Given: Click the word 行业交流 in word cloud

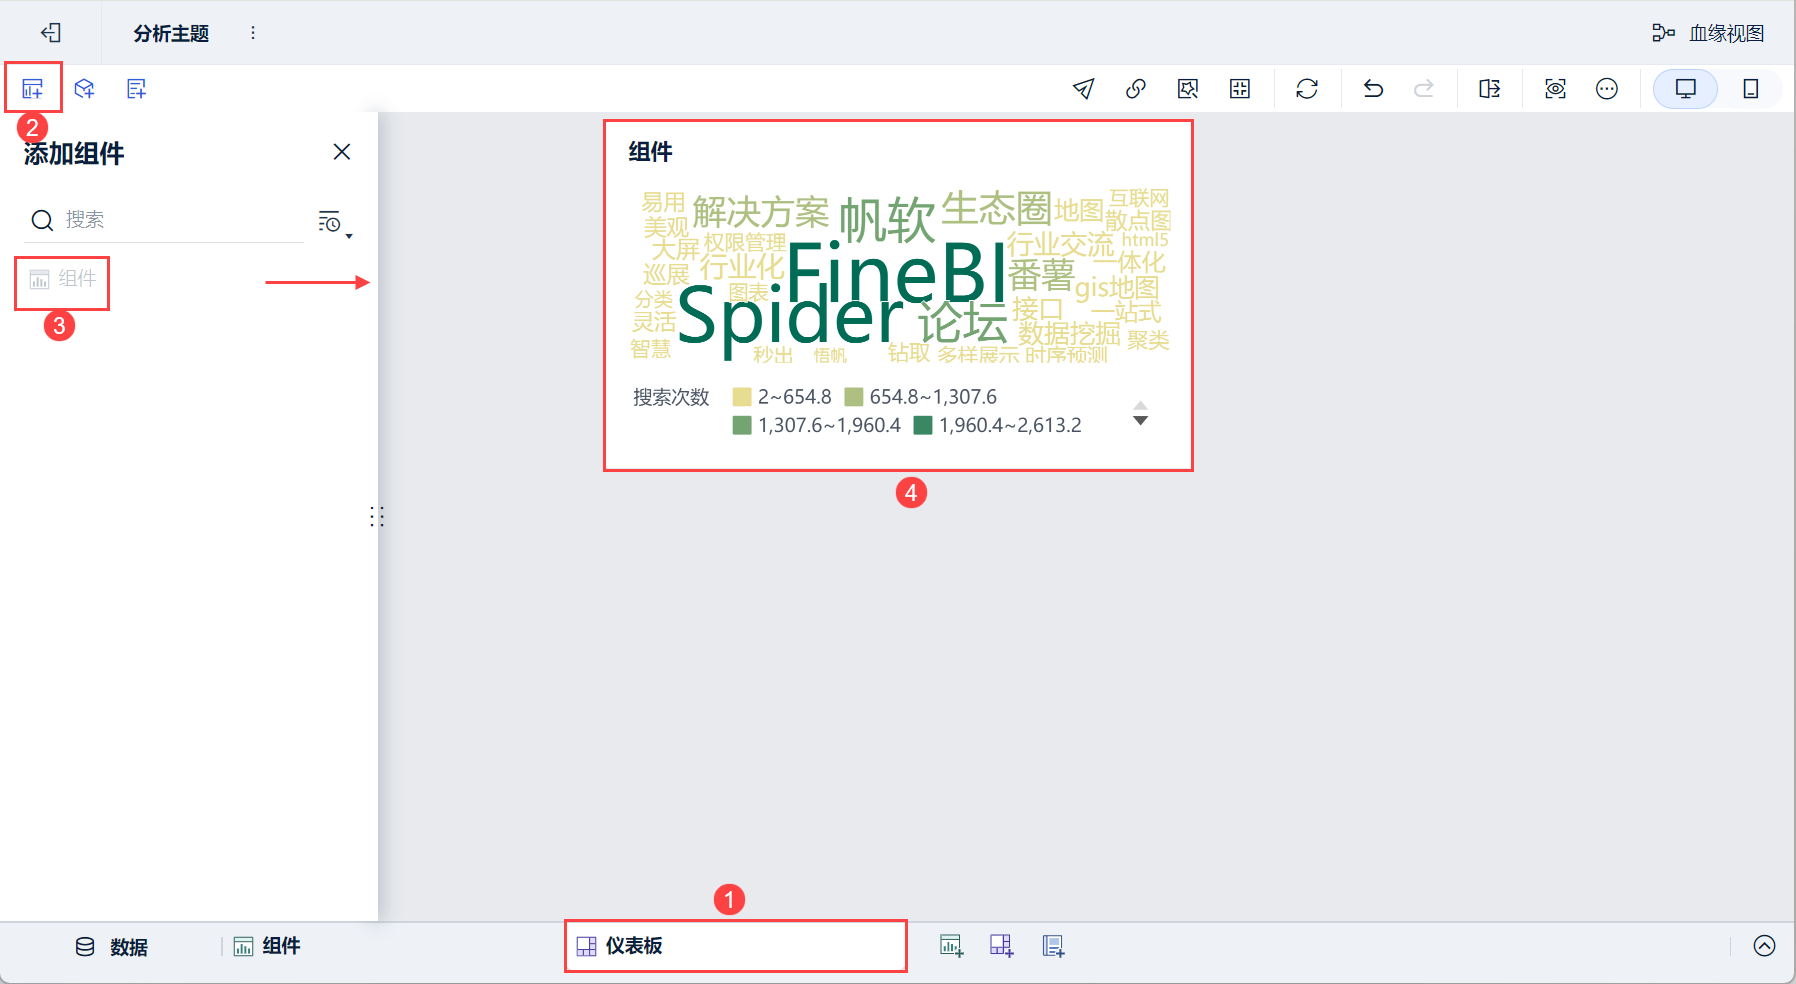Looking at the screenshot, I should coord(1060,245).
